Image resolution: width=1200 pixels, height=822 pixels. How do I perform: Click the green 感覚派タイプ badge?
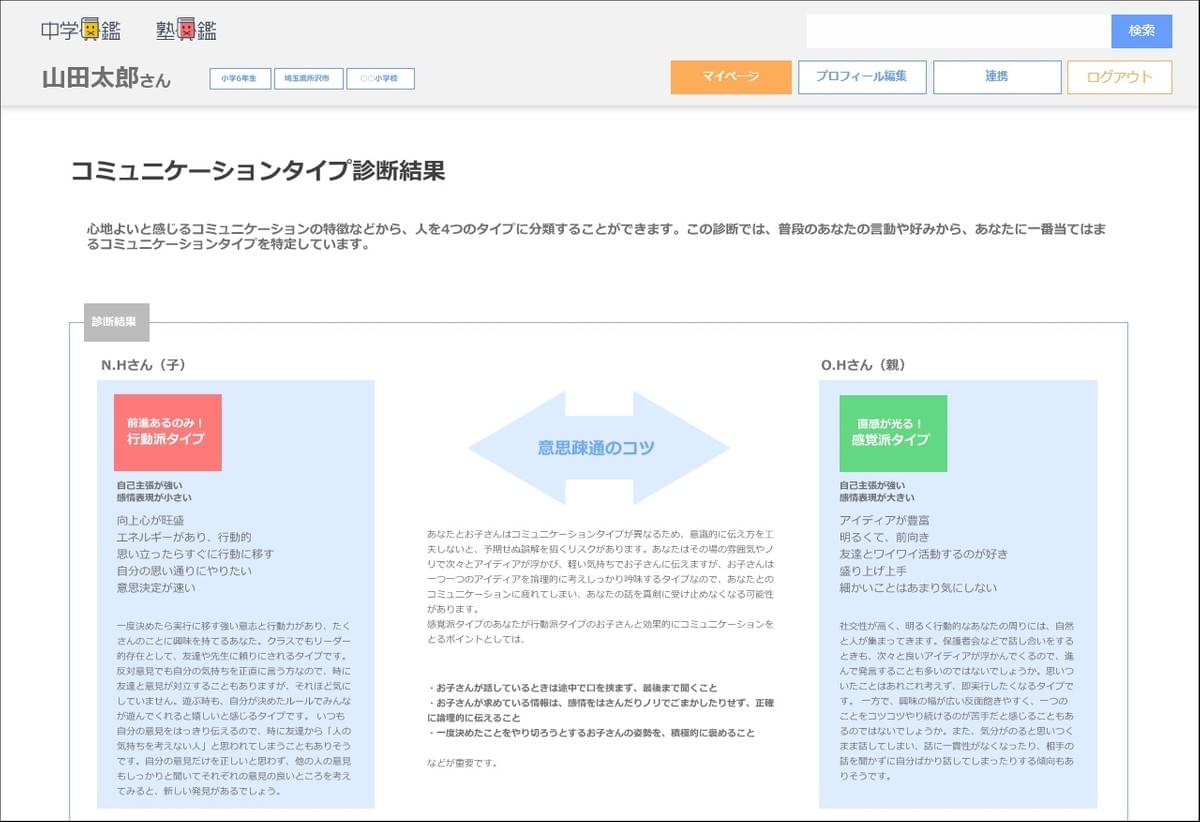(x=892, y=432)
